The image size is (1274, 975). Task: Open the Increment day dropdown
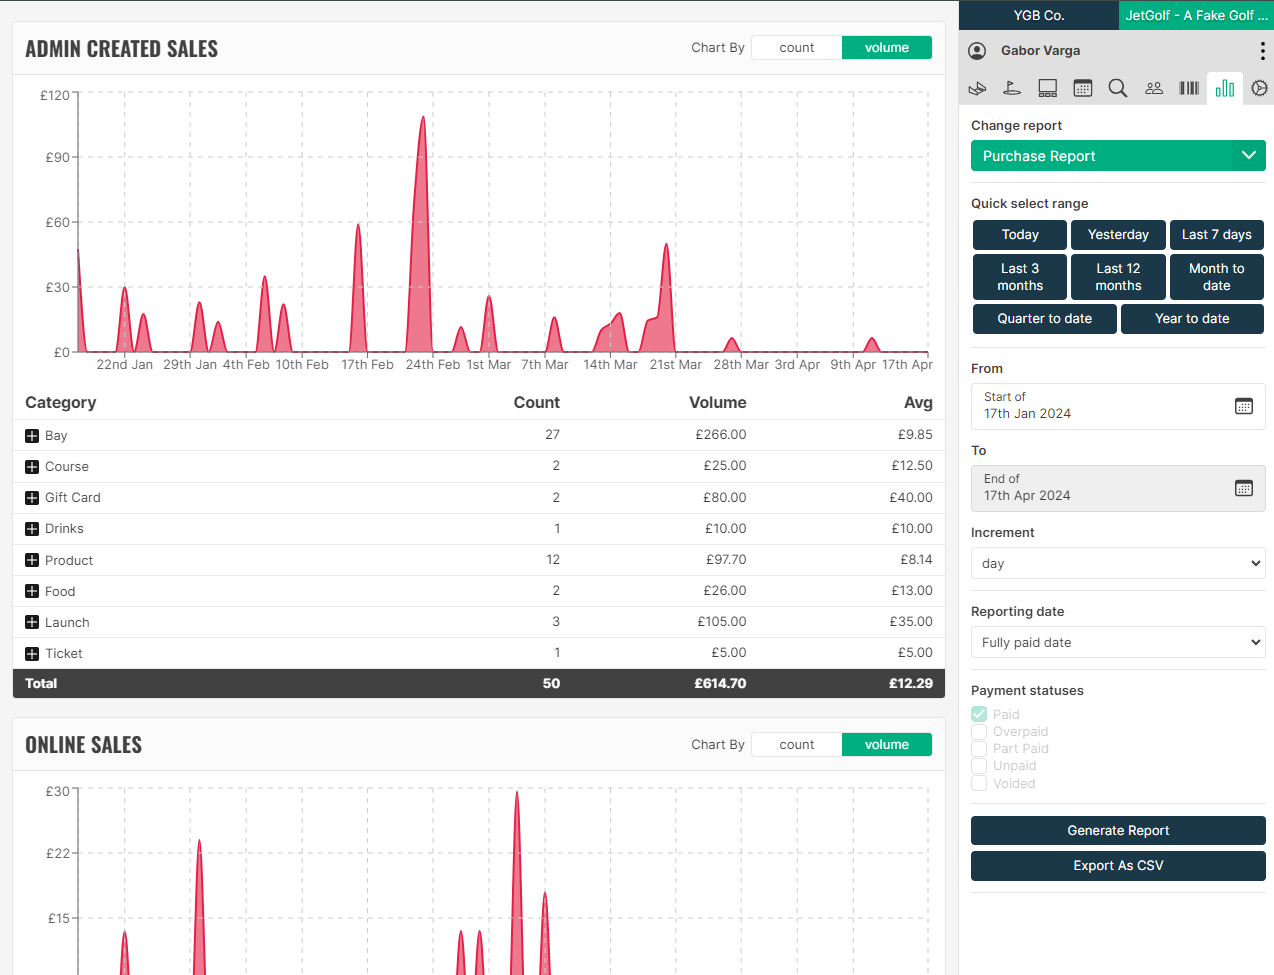1118,563
